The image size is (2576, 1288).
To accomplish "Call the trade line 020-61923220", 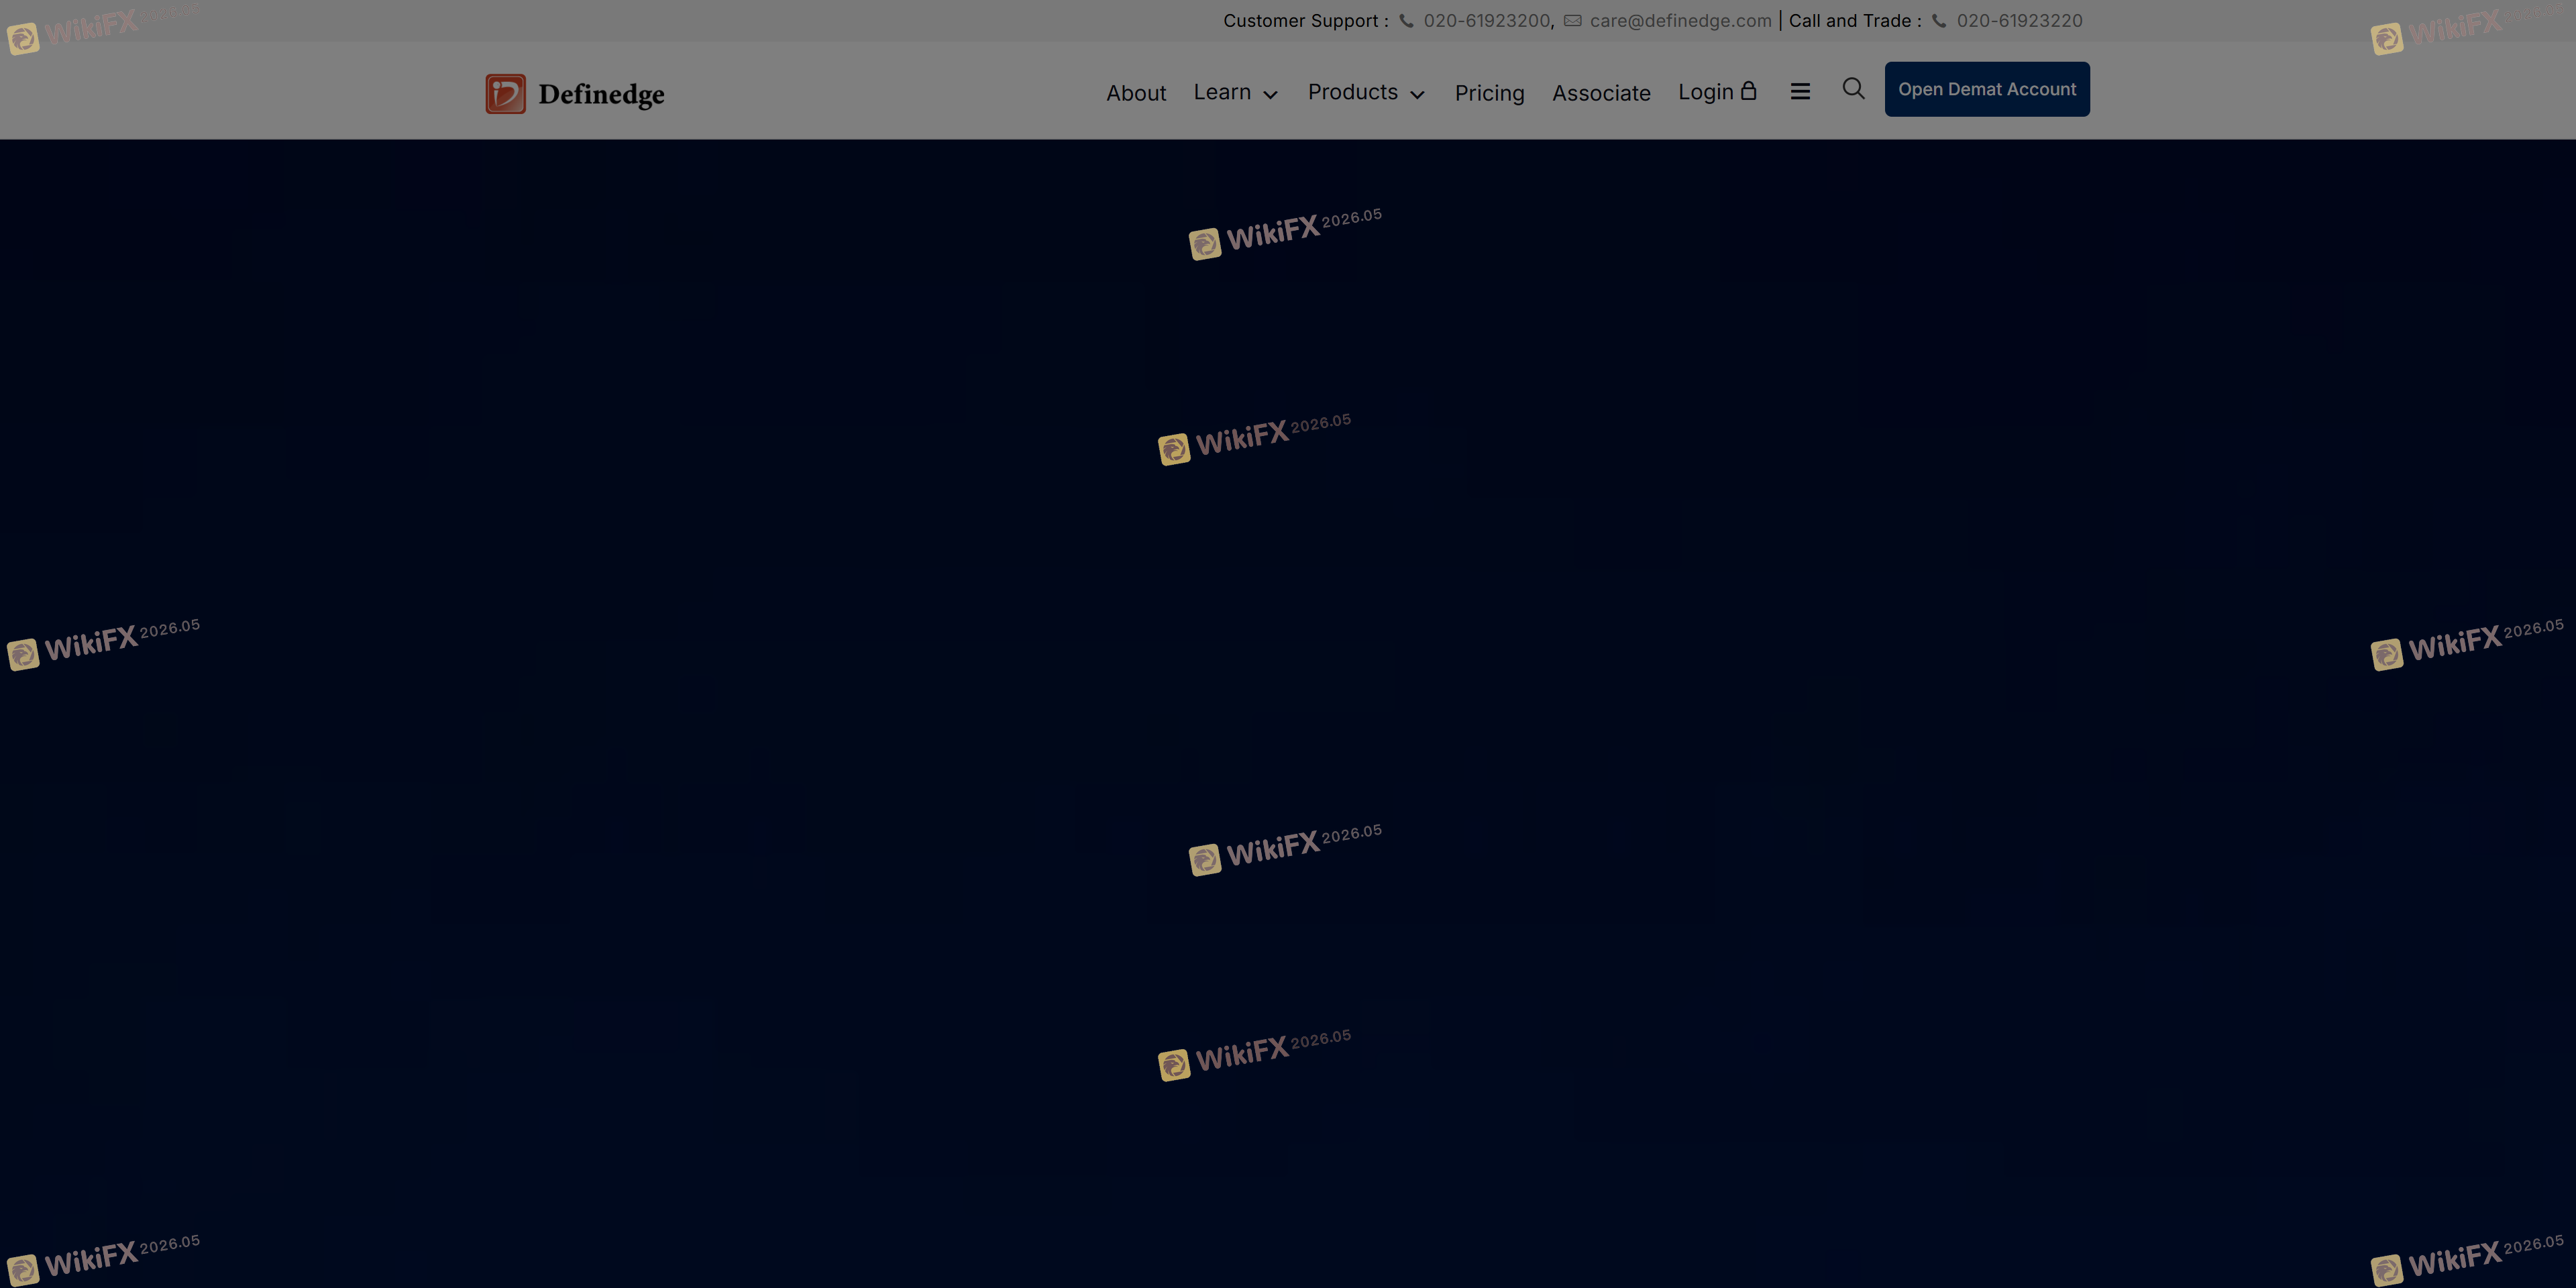I will tap(2019, 21).
